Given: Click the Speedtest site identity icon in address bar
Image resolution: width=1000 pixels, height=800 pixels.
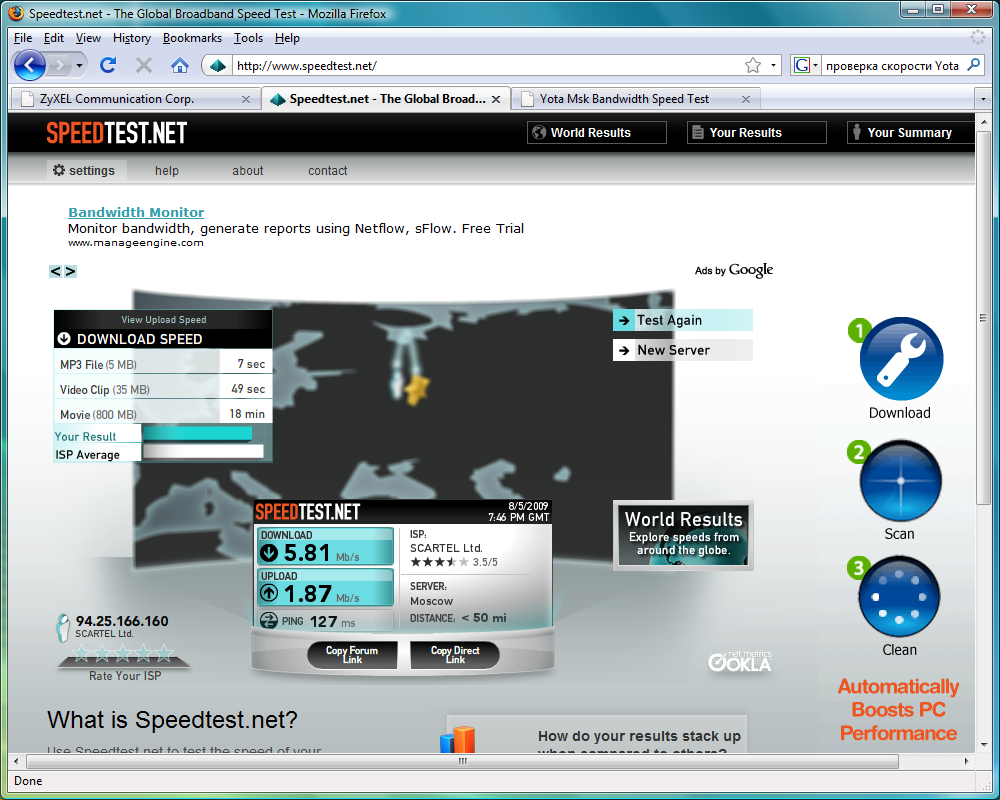Looking at the screenshot, I should tap(218, 65).
